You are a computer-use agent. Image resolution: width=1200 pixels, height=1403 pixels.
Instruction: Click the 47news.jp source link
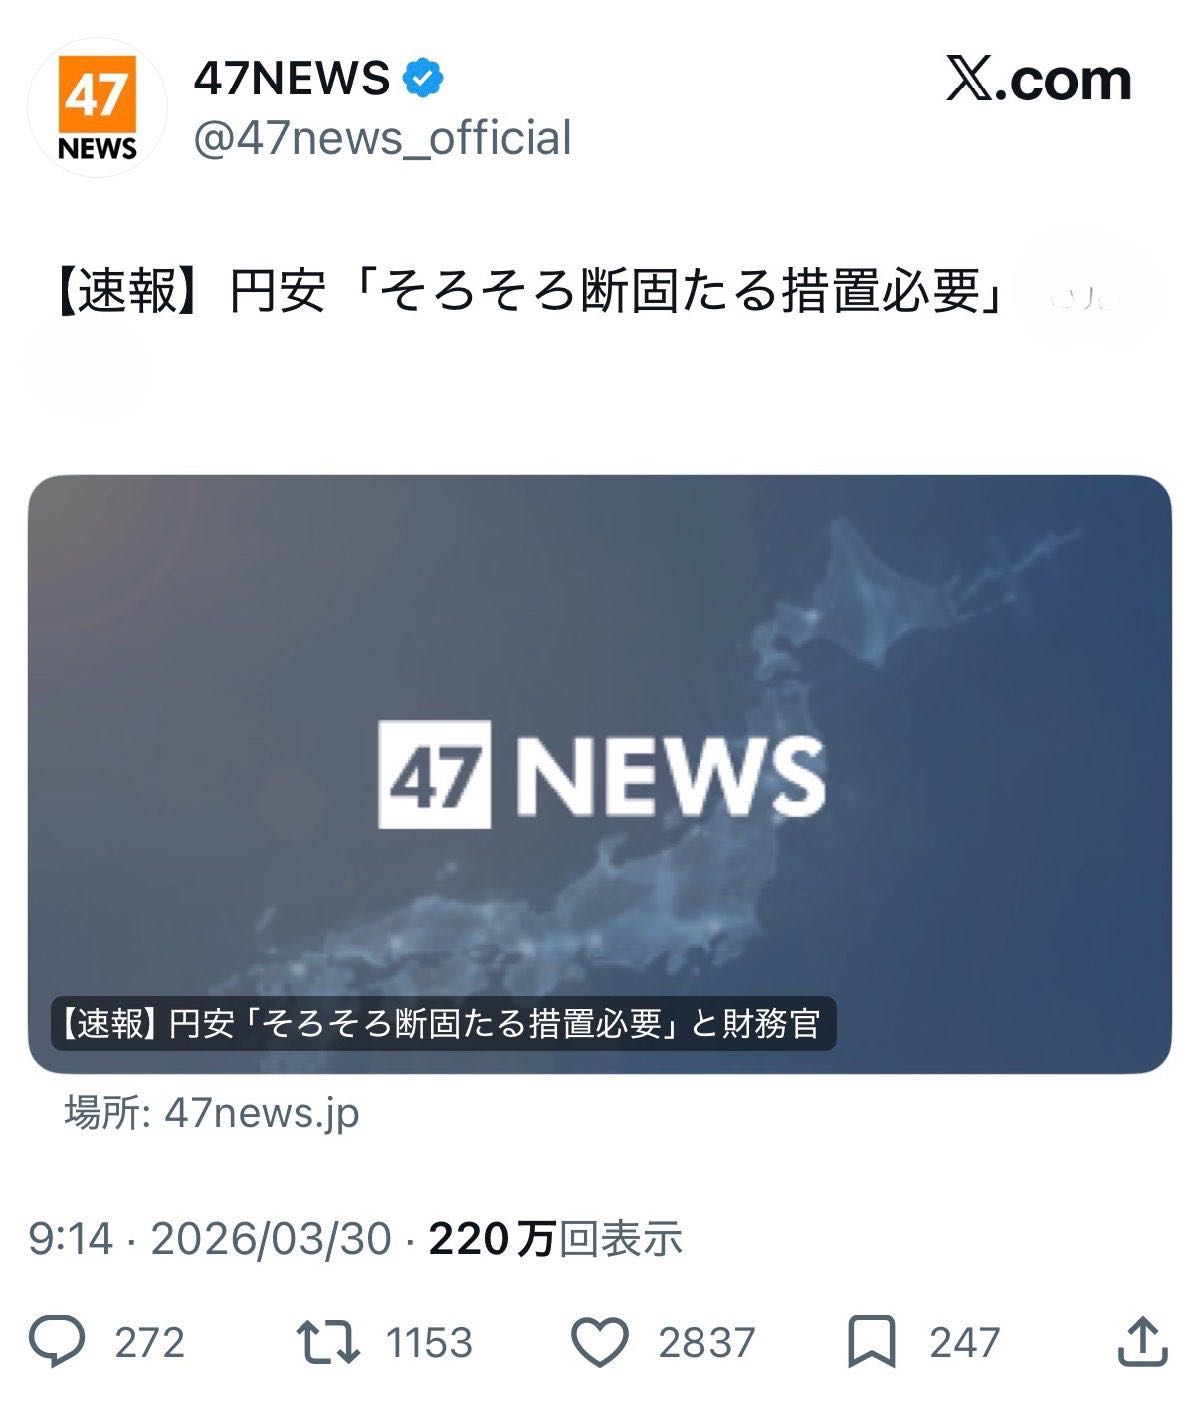212,1113
